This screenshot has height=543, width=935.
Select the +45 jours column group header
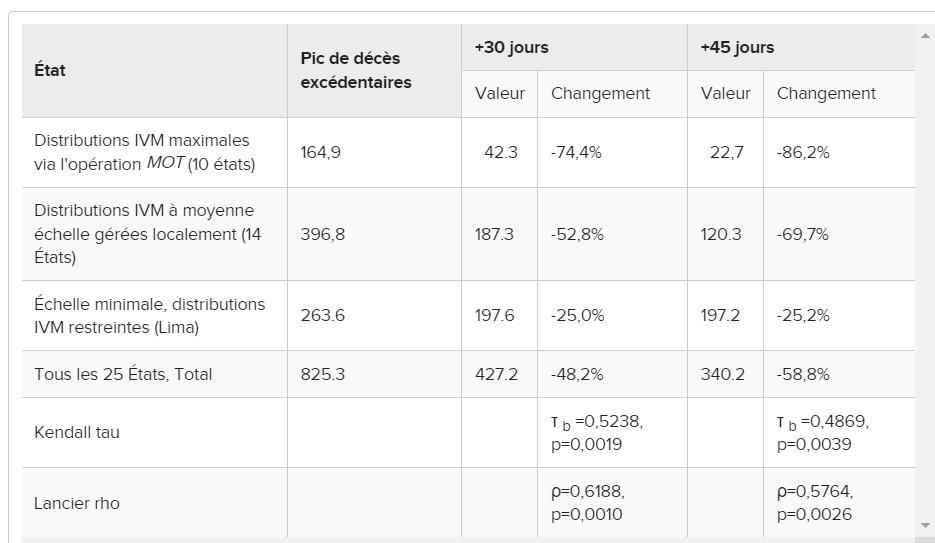point(738,47)
